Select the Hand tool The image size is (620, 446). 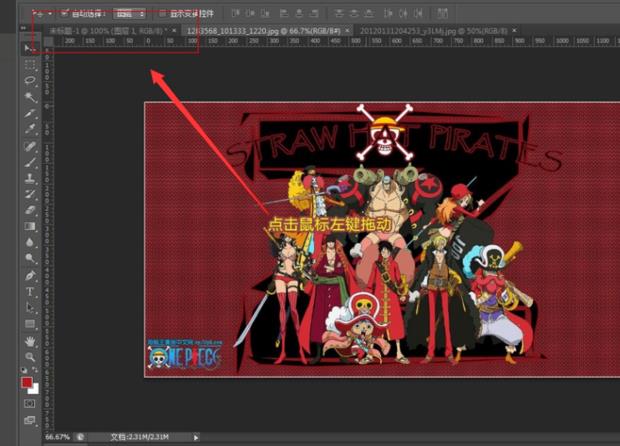click(x=30, y=340)
